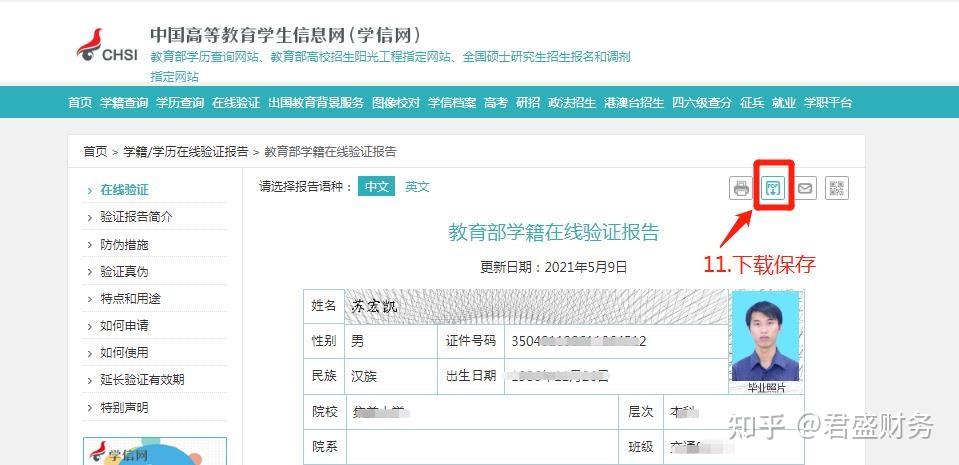Click the site title 中国高等教育学生信息网

(x=286, y=35)
